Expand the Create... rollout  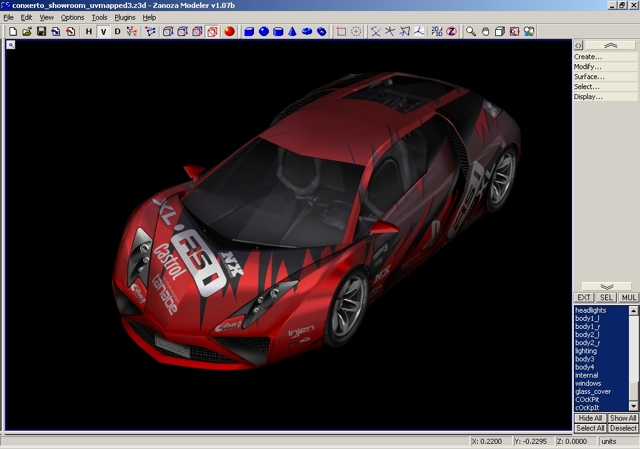tap(588, 57)
